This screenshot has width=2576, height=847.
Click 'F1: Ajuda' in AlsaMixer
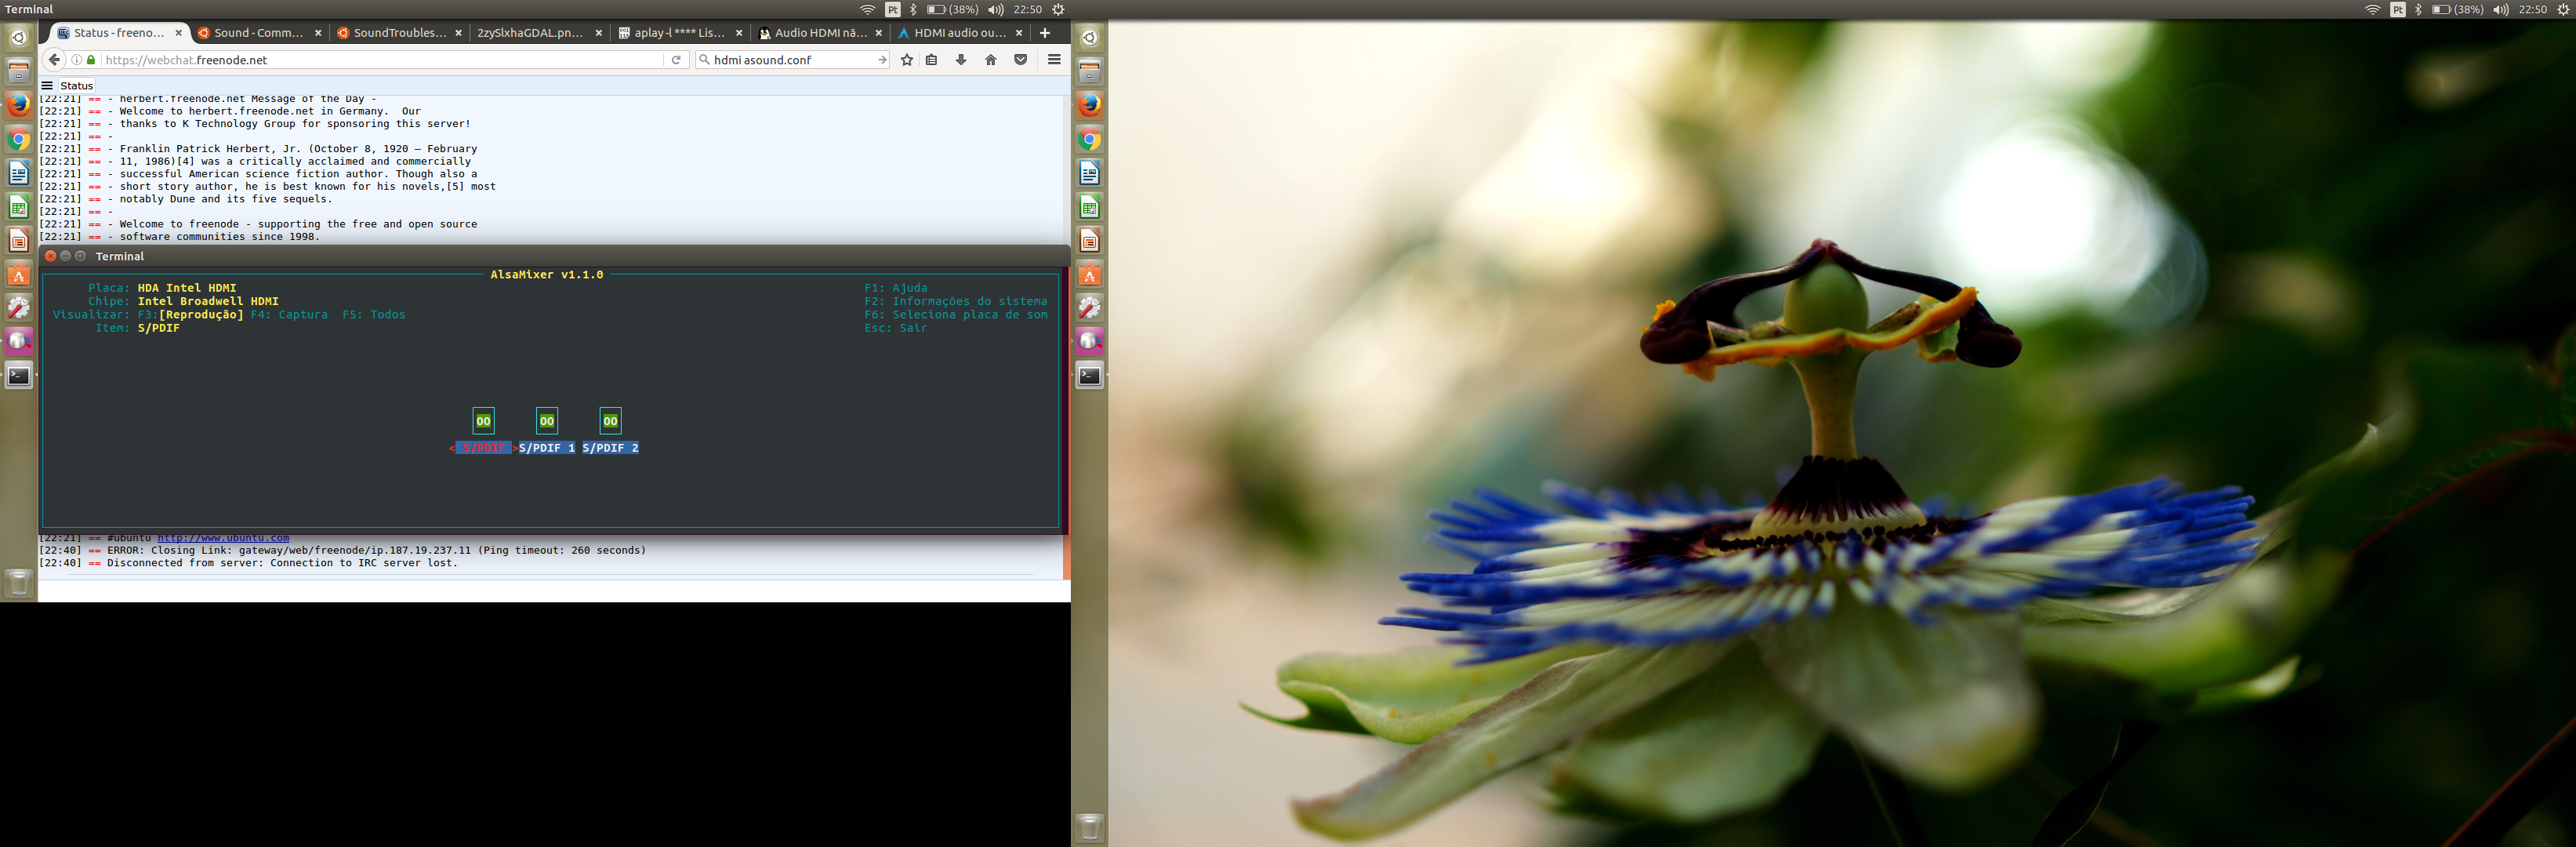click(896, 288)
